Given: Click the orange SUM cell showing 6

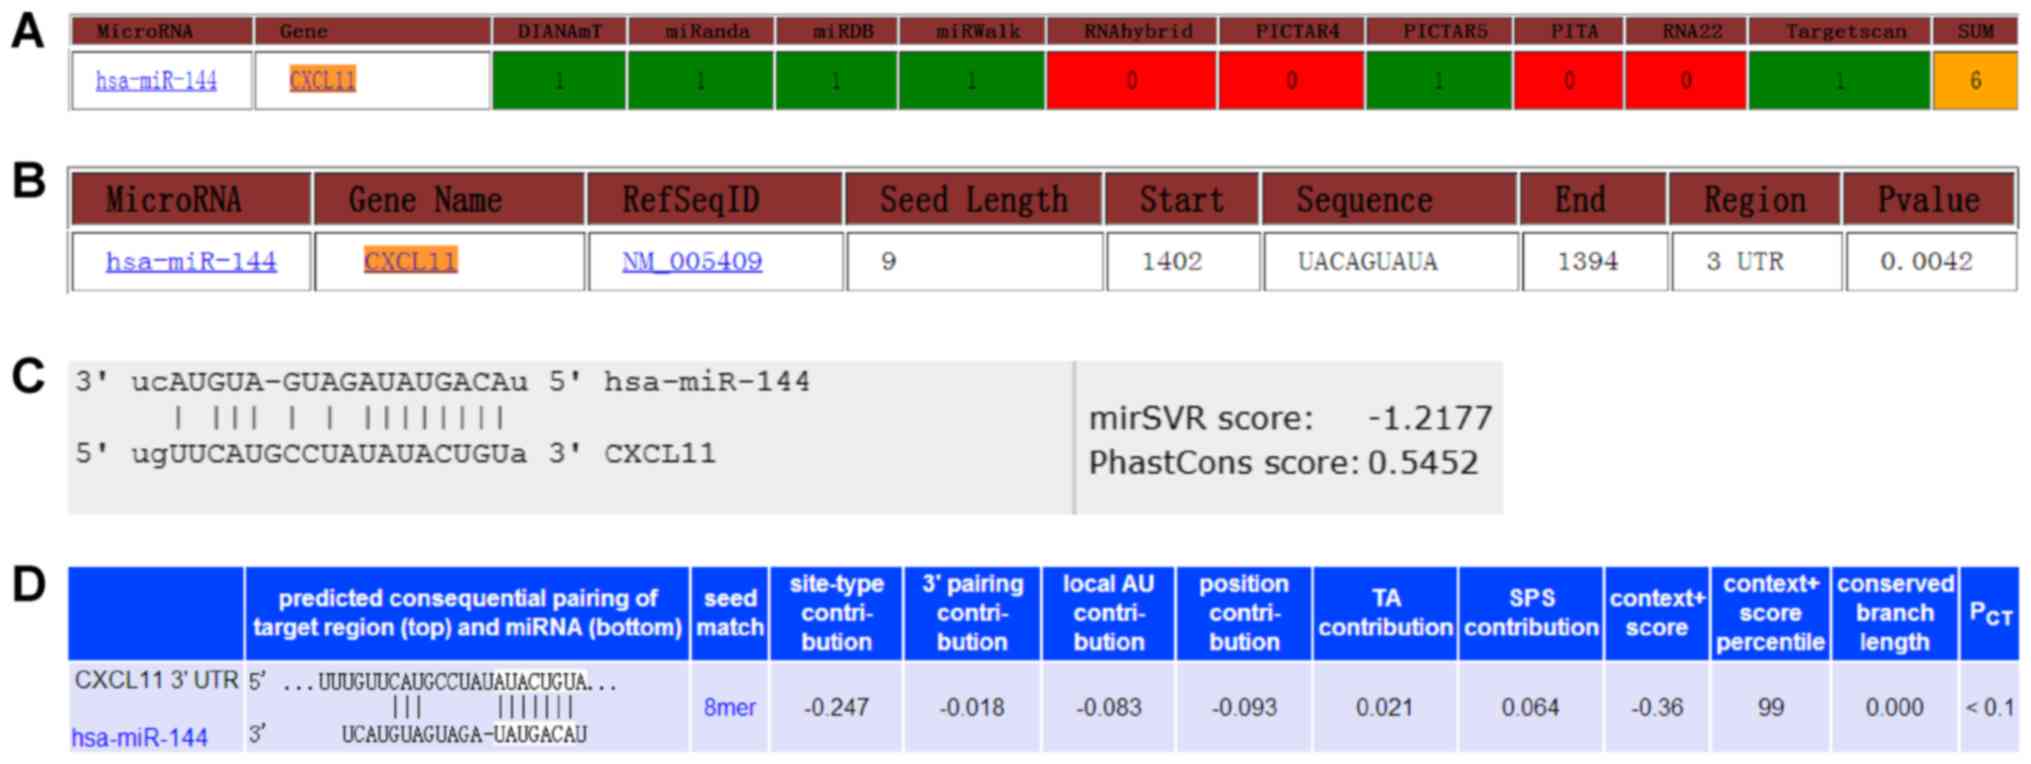Looking at the screenshot, I should (1974, 81).
